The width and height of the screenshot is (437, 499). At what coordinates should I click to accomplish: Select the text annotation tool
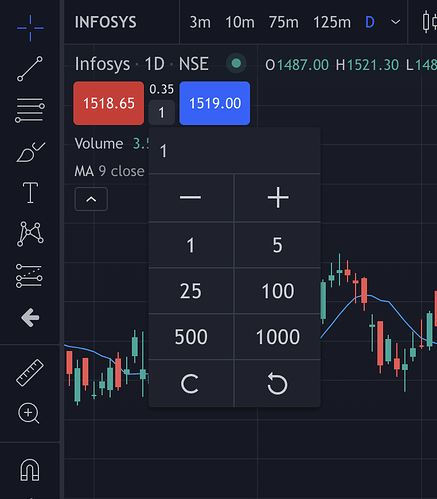30,193
